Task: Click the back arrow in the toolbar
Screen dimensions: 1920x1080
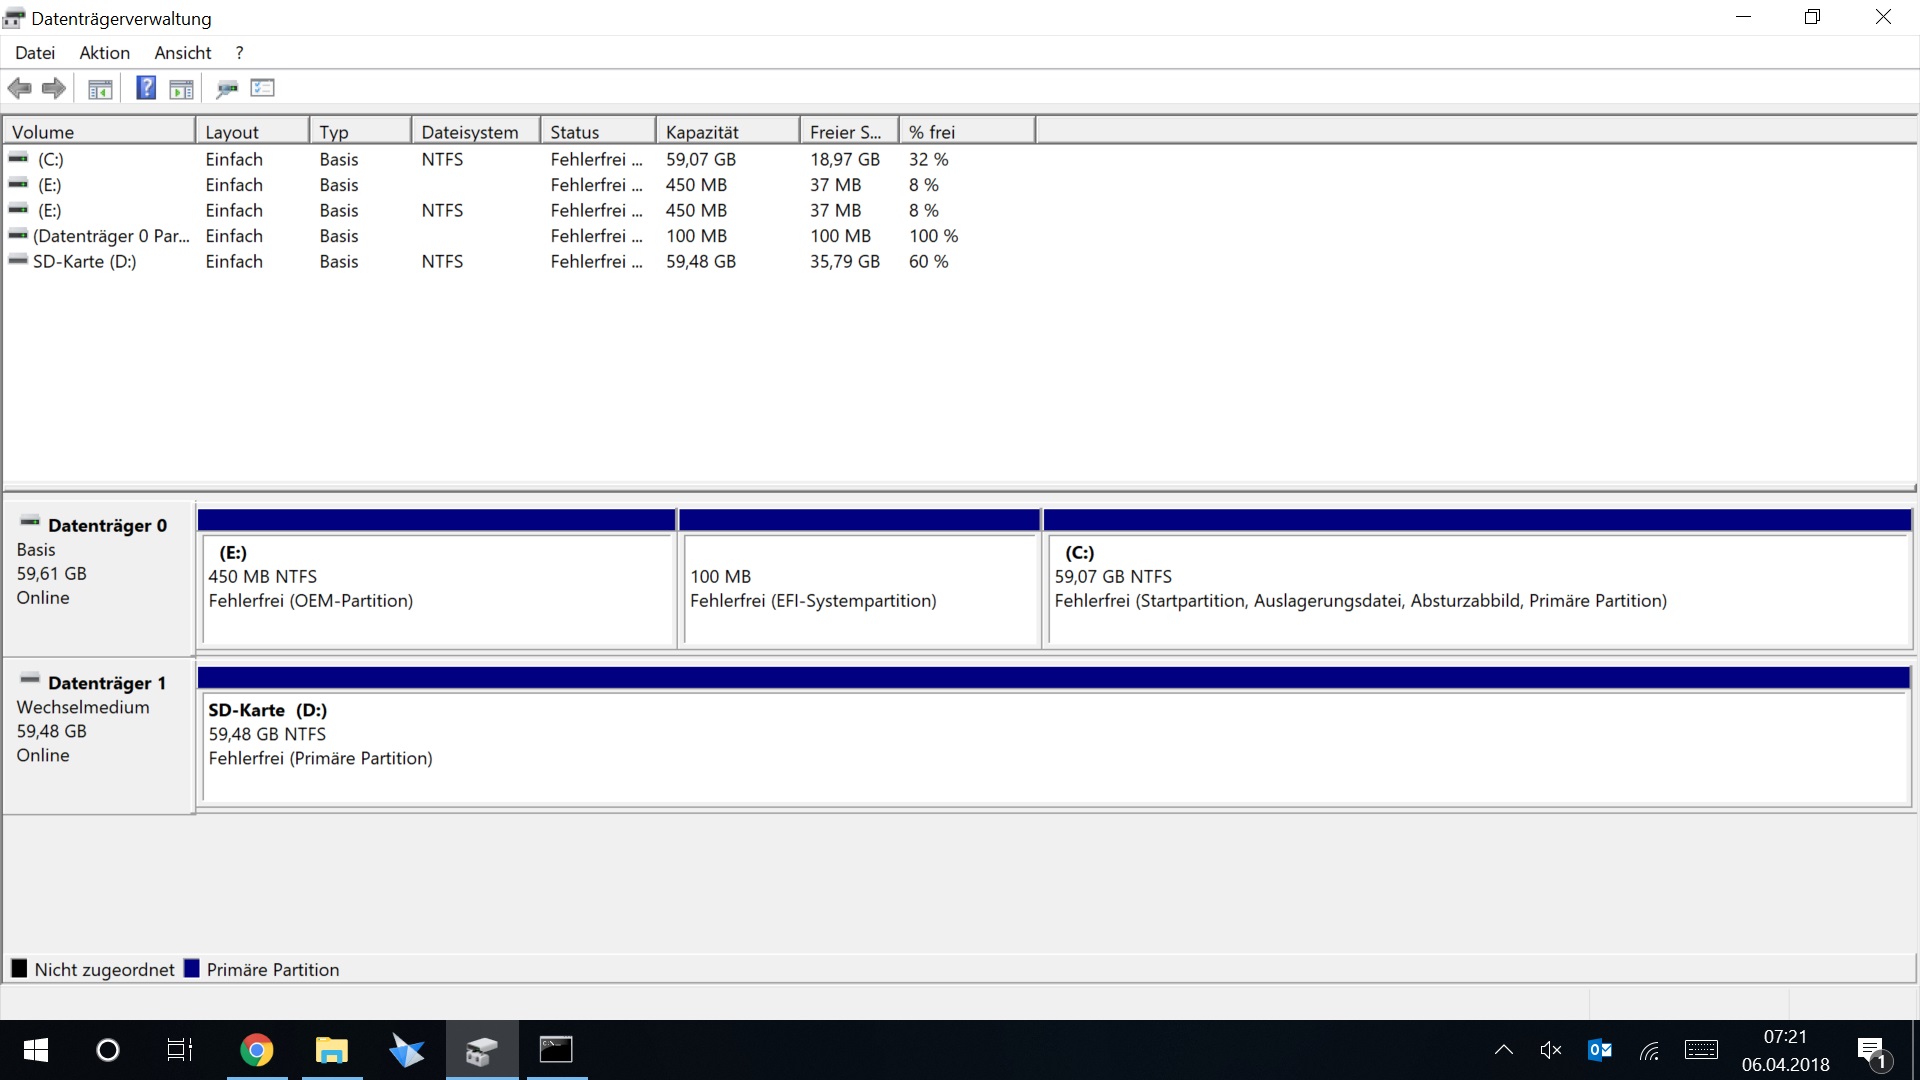Action: (x=19, y=88)
